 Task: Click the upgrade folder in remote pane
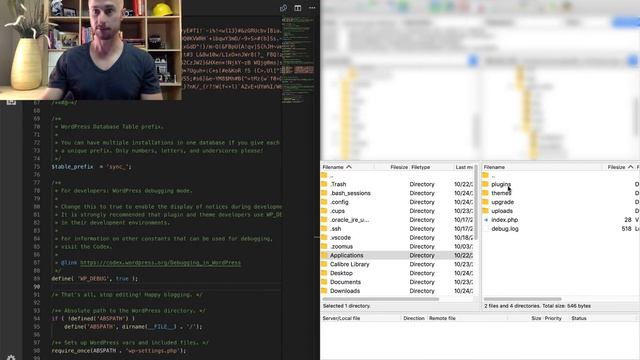[x=502, y=202]
